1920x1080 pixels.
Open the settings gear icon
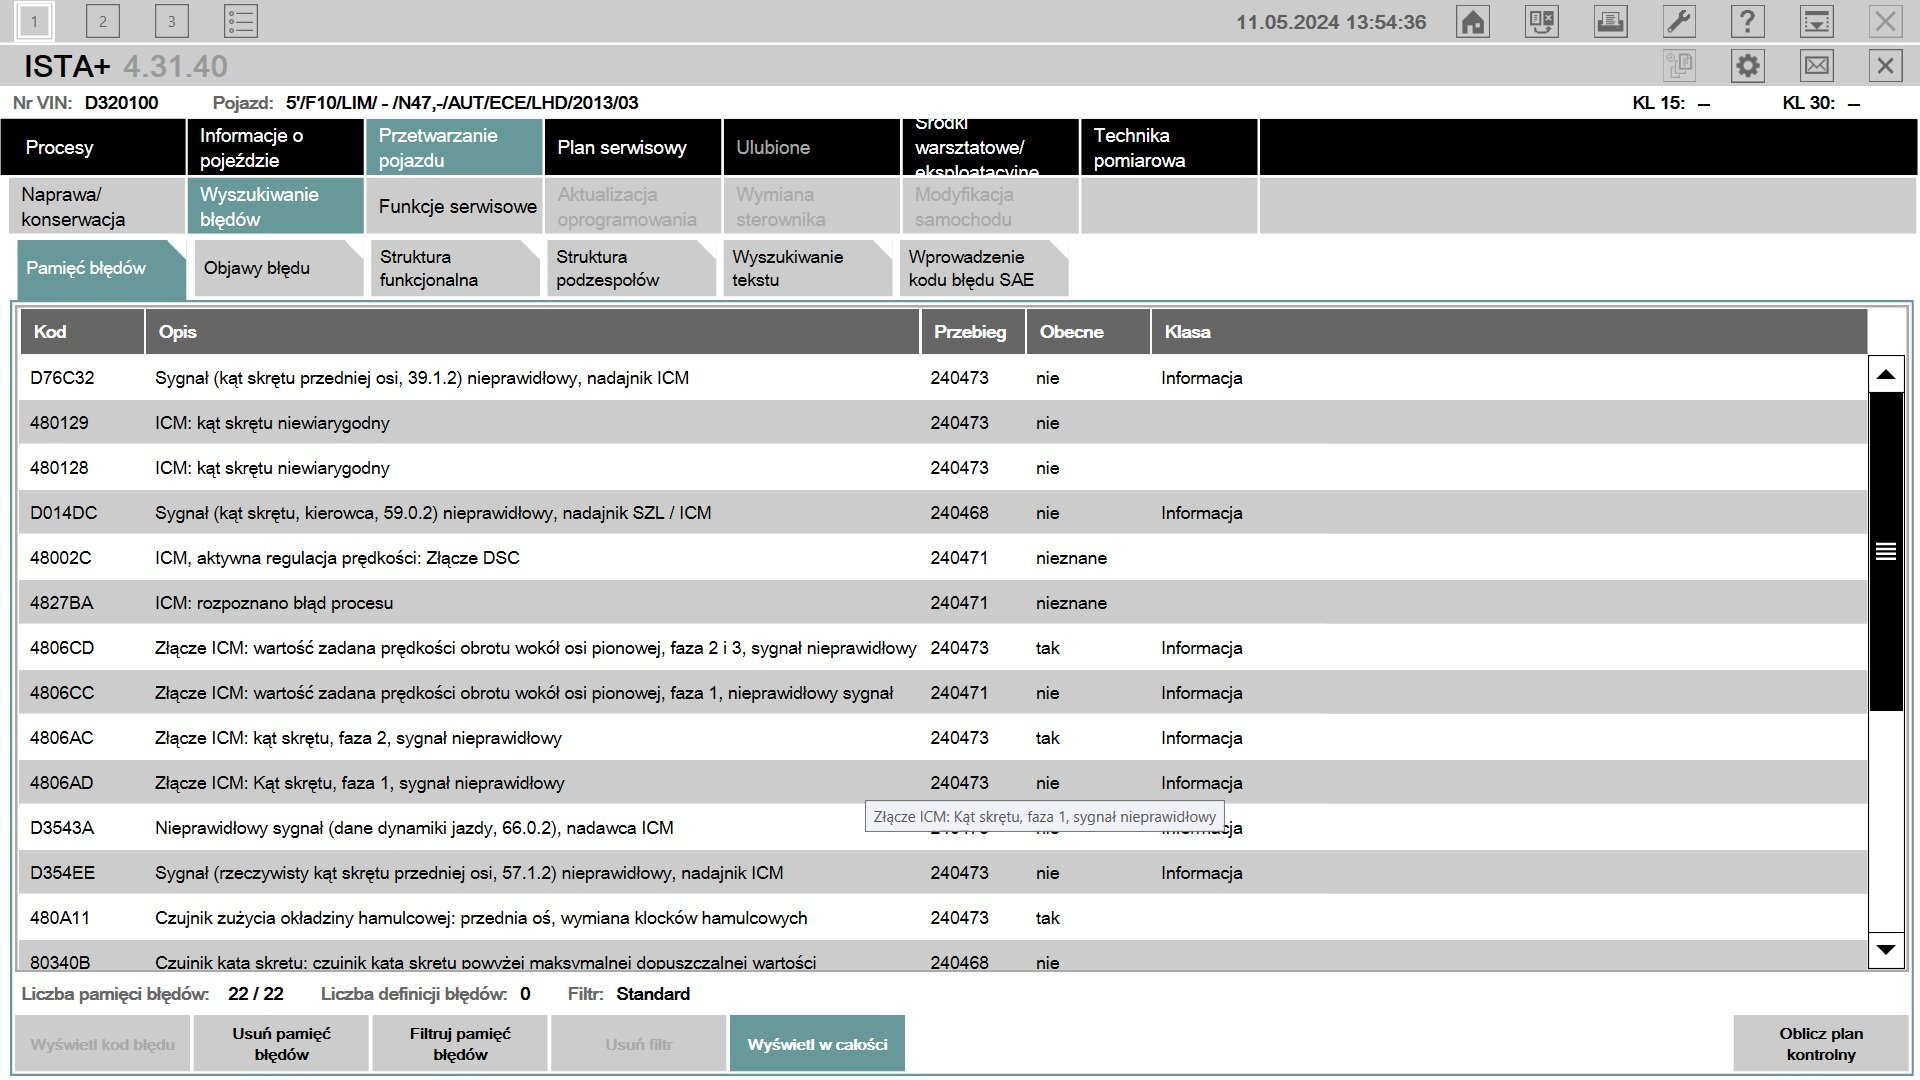click(1748, 66)
